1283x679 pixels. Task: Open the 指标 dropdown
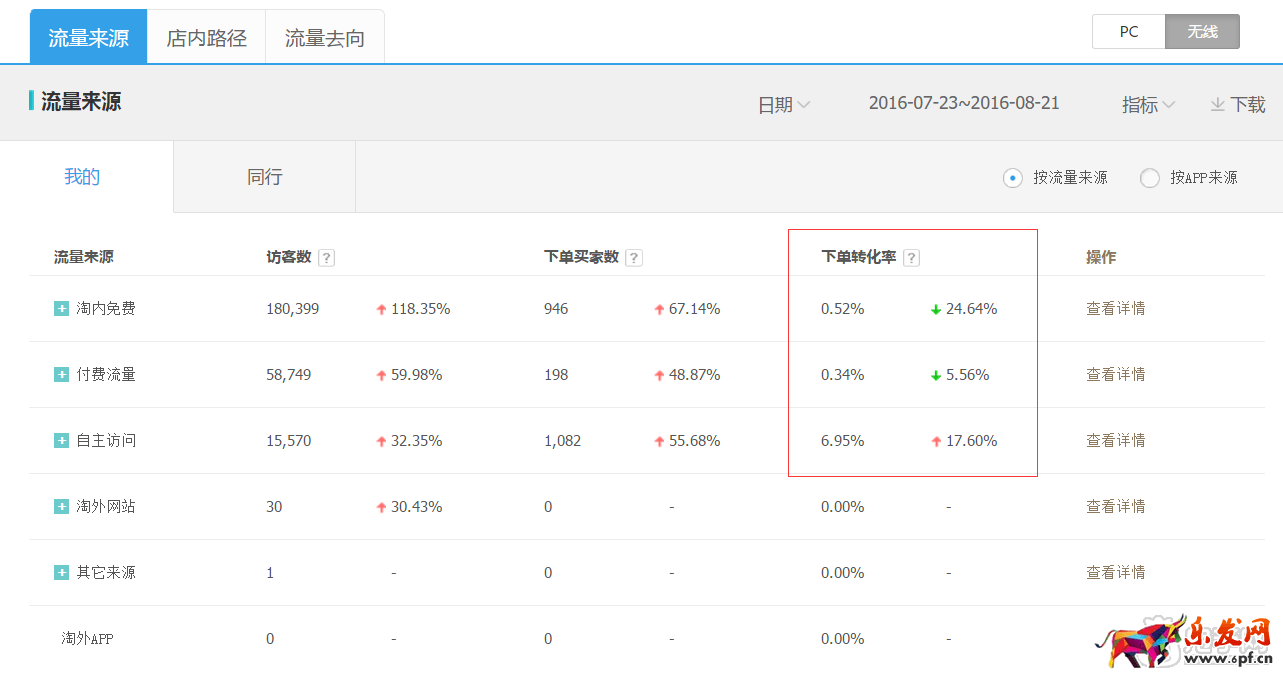1148,105
